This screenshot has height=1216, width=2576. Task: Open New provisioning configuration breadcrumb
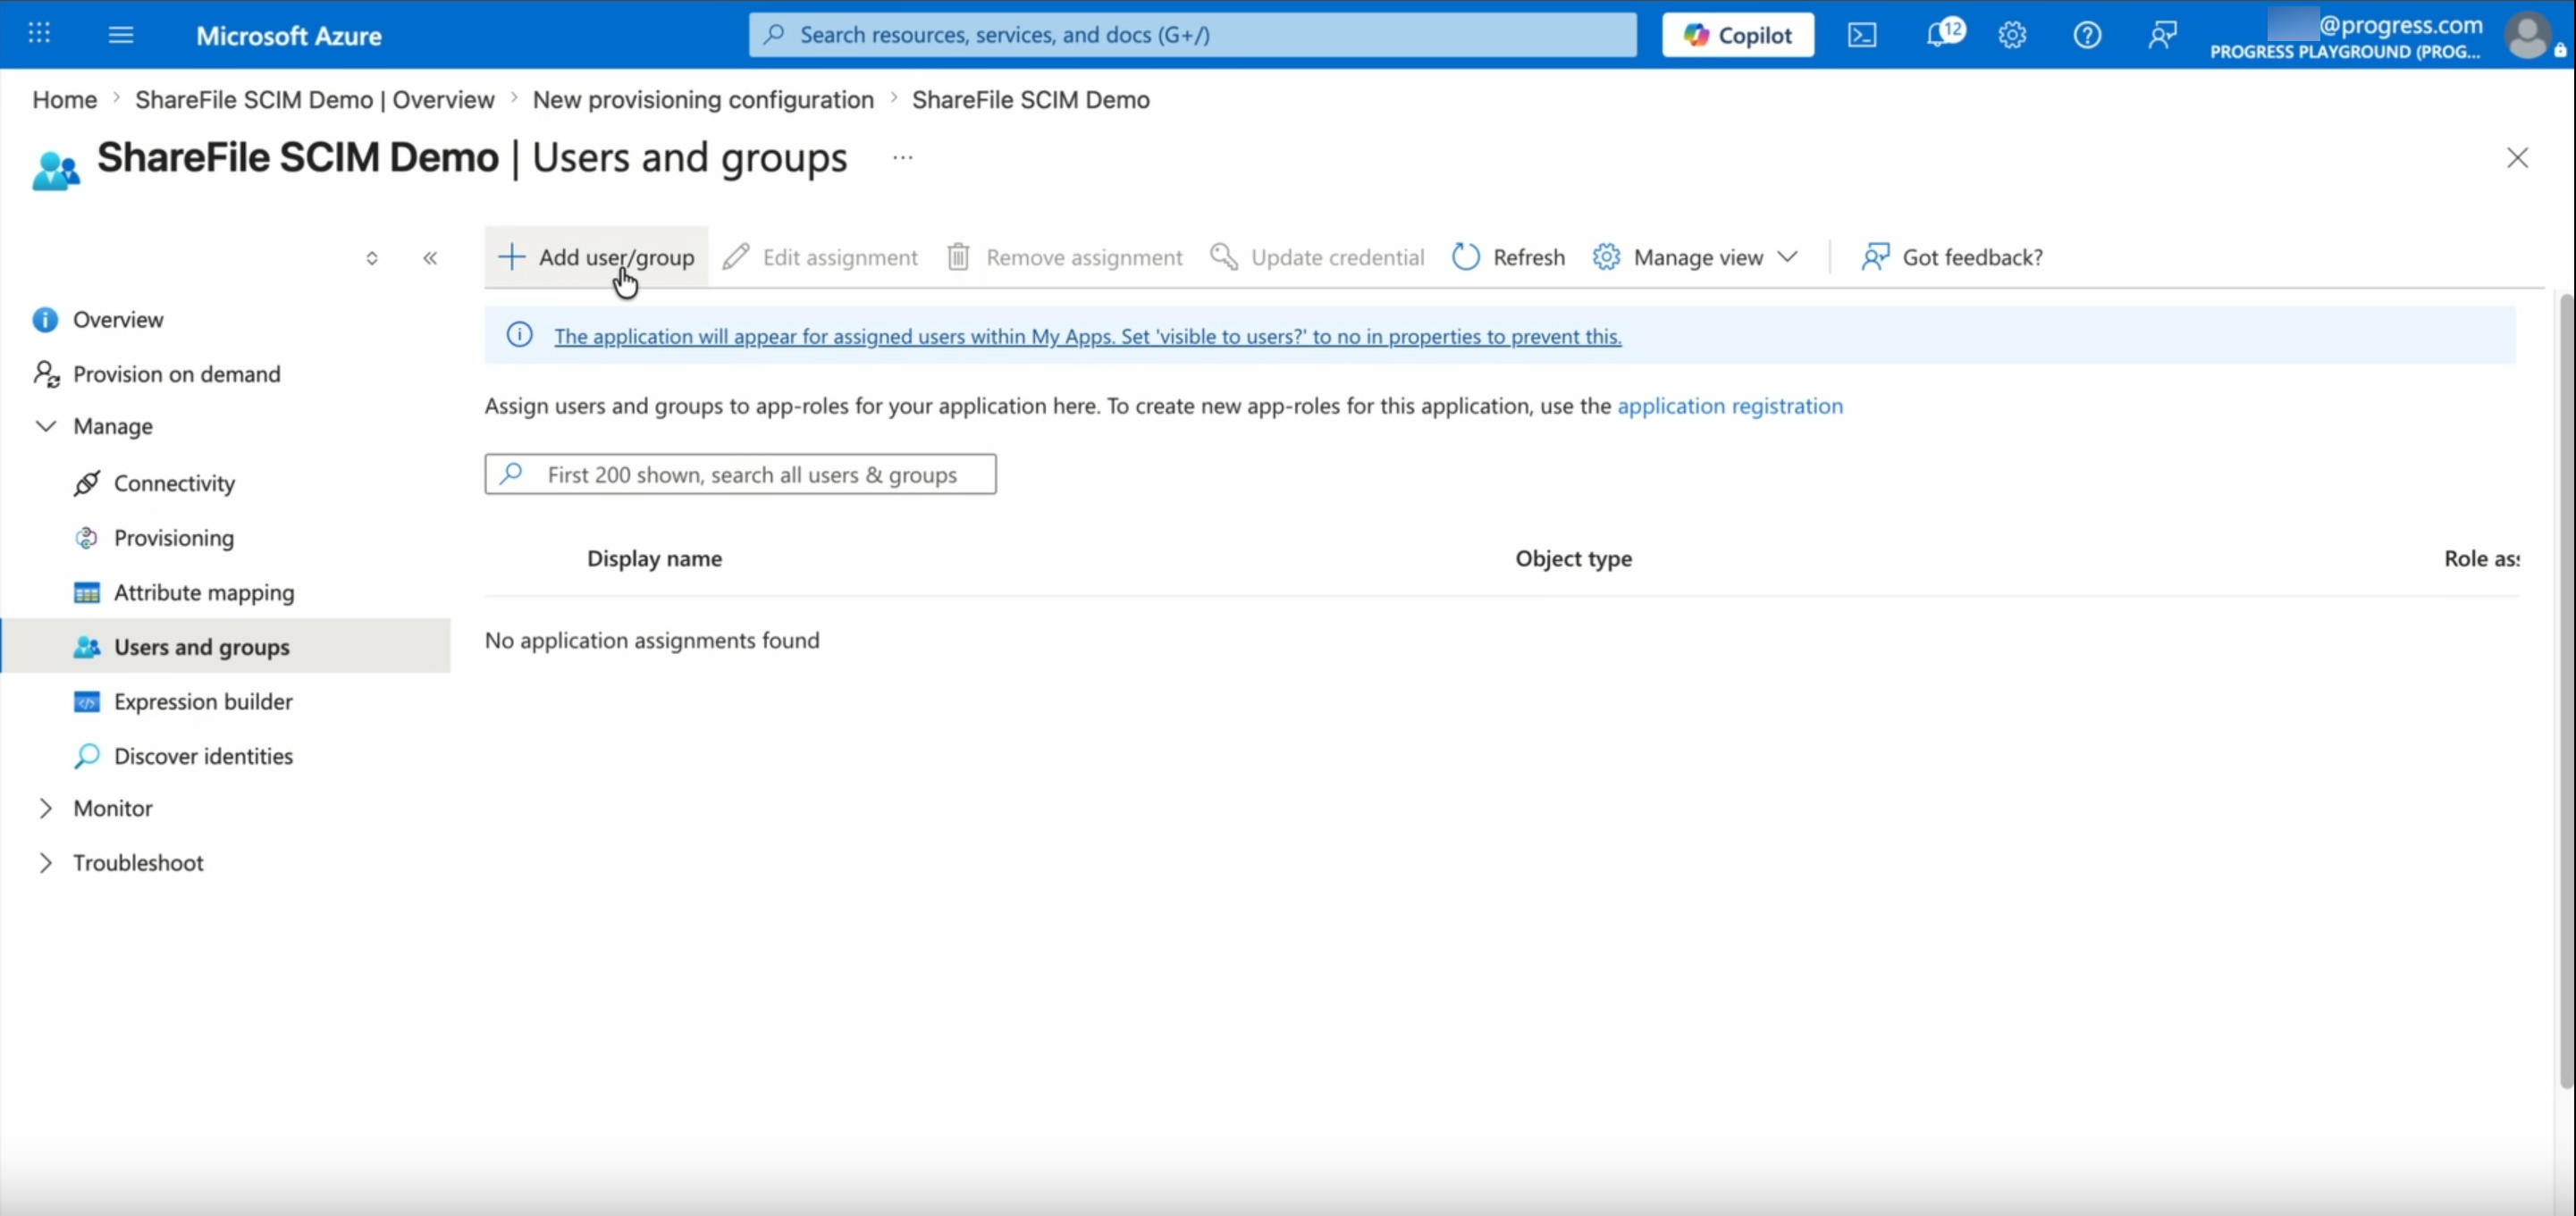pyautogui.click(x=703, y=99)
